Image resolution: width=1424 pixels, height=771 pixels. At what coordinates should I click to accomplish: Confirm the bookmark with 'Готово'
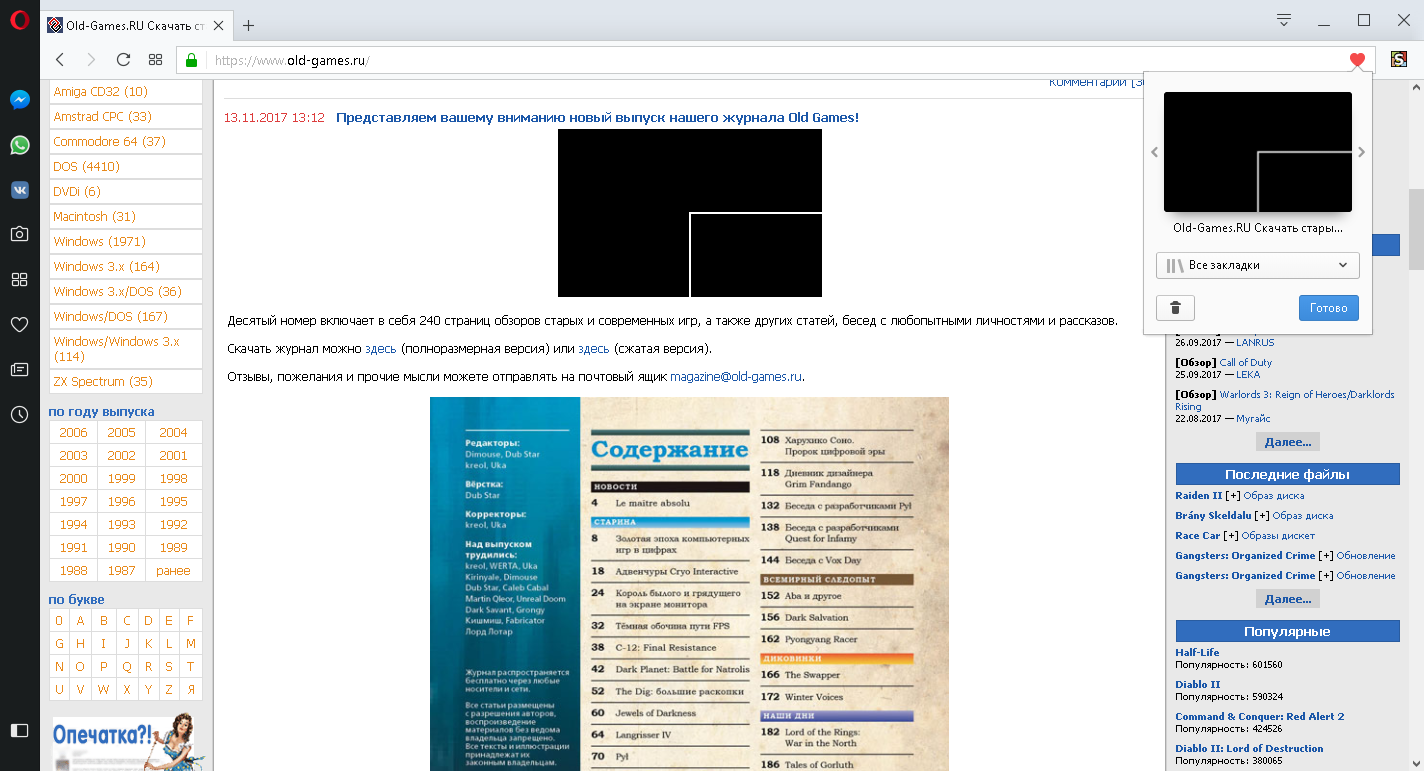pyautogui.click(x=1329, y=308)
